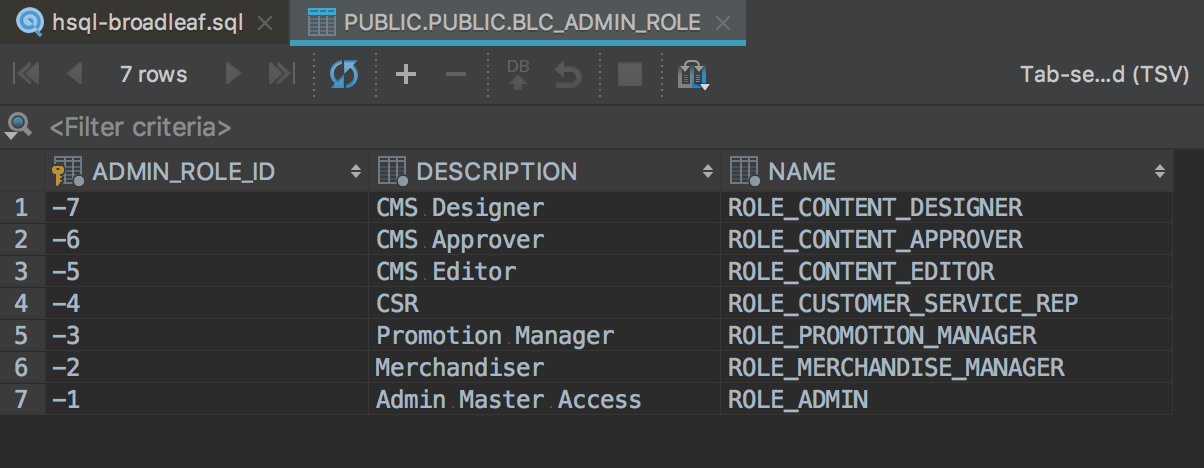The width and height of the screenshot is (1204, 468).
Task: Click the filter search magnifier icon
Action: [x=19, y=126]
